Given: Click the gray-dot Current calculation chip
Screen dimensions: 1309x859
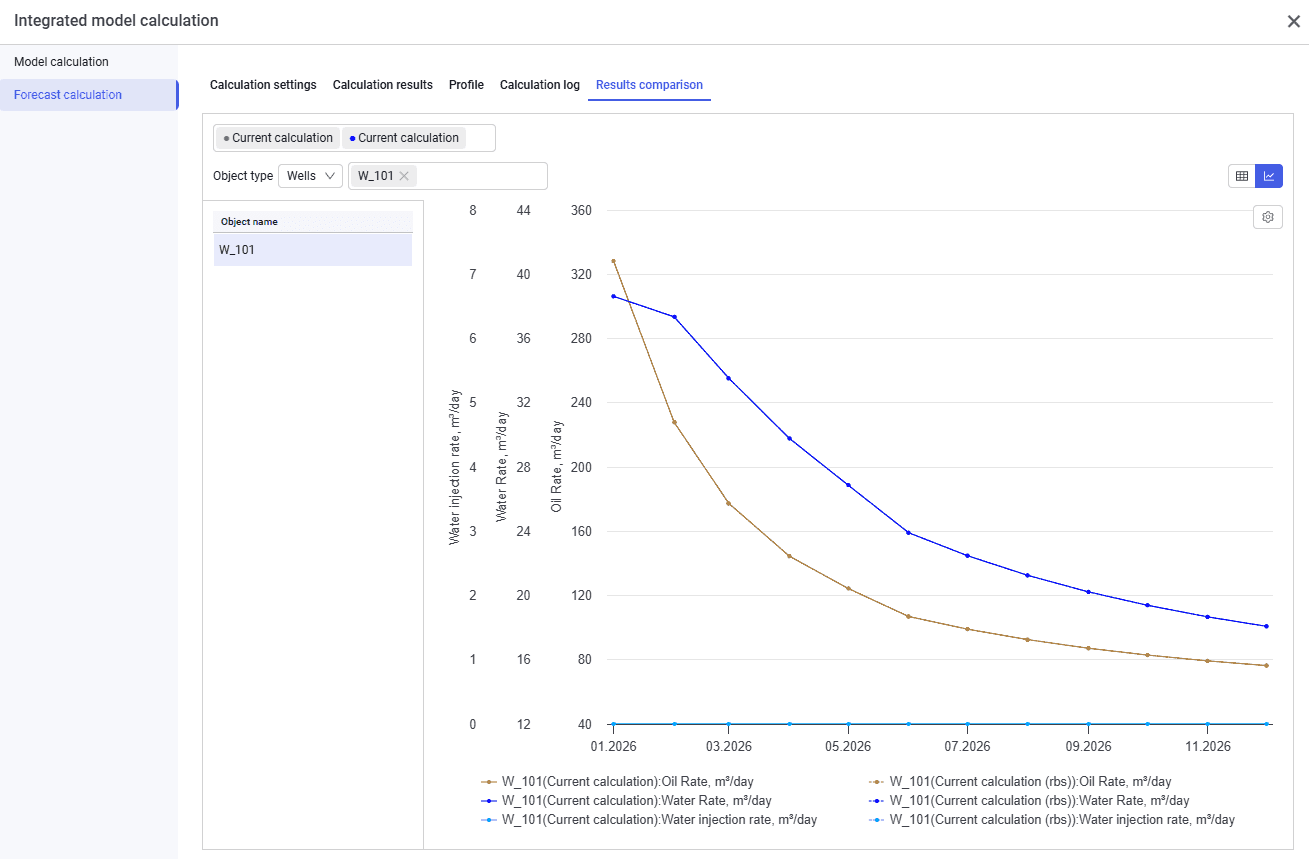Looking at the screenshot, I should tap(279, 138).
